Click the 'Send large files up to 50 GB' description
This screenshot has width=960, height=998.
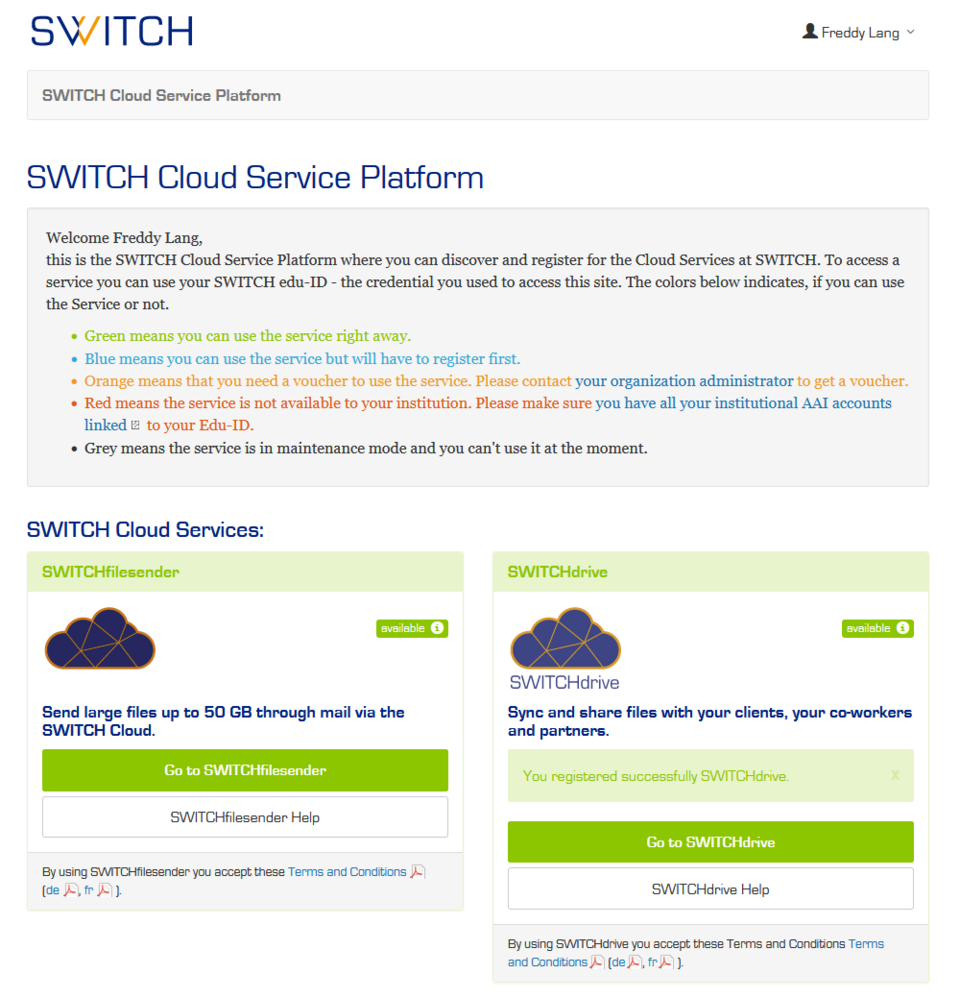[x=223, y=721]
